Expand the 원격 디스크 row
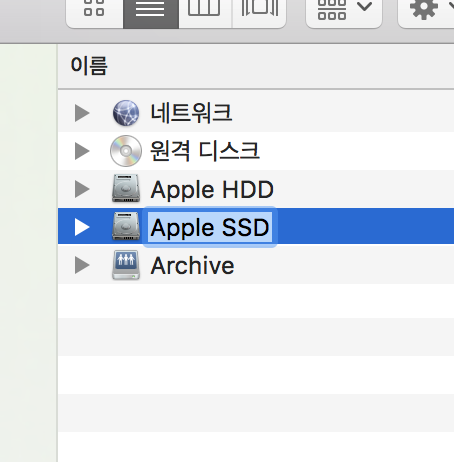Viewport: 454px width, 462px height. (x=82, y=151)
